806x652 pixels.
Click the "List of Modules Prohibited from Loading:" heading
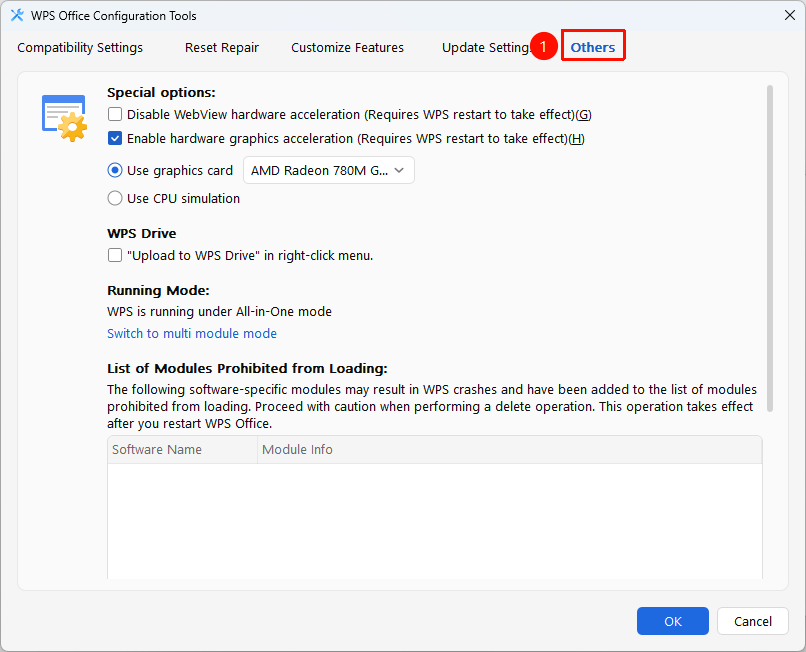[247, 368]
